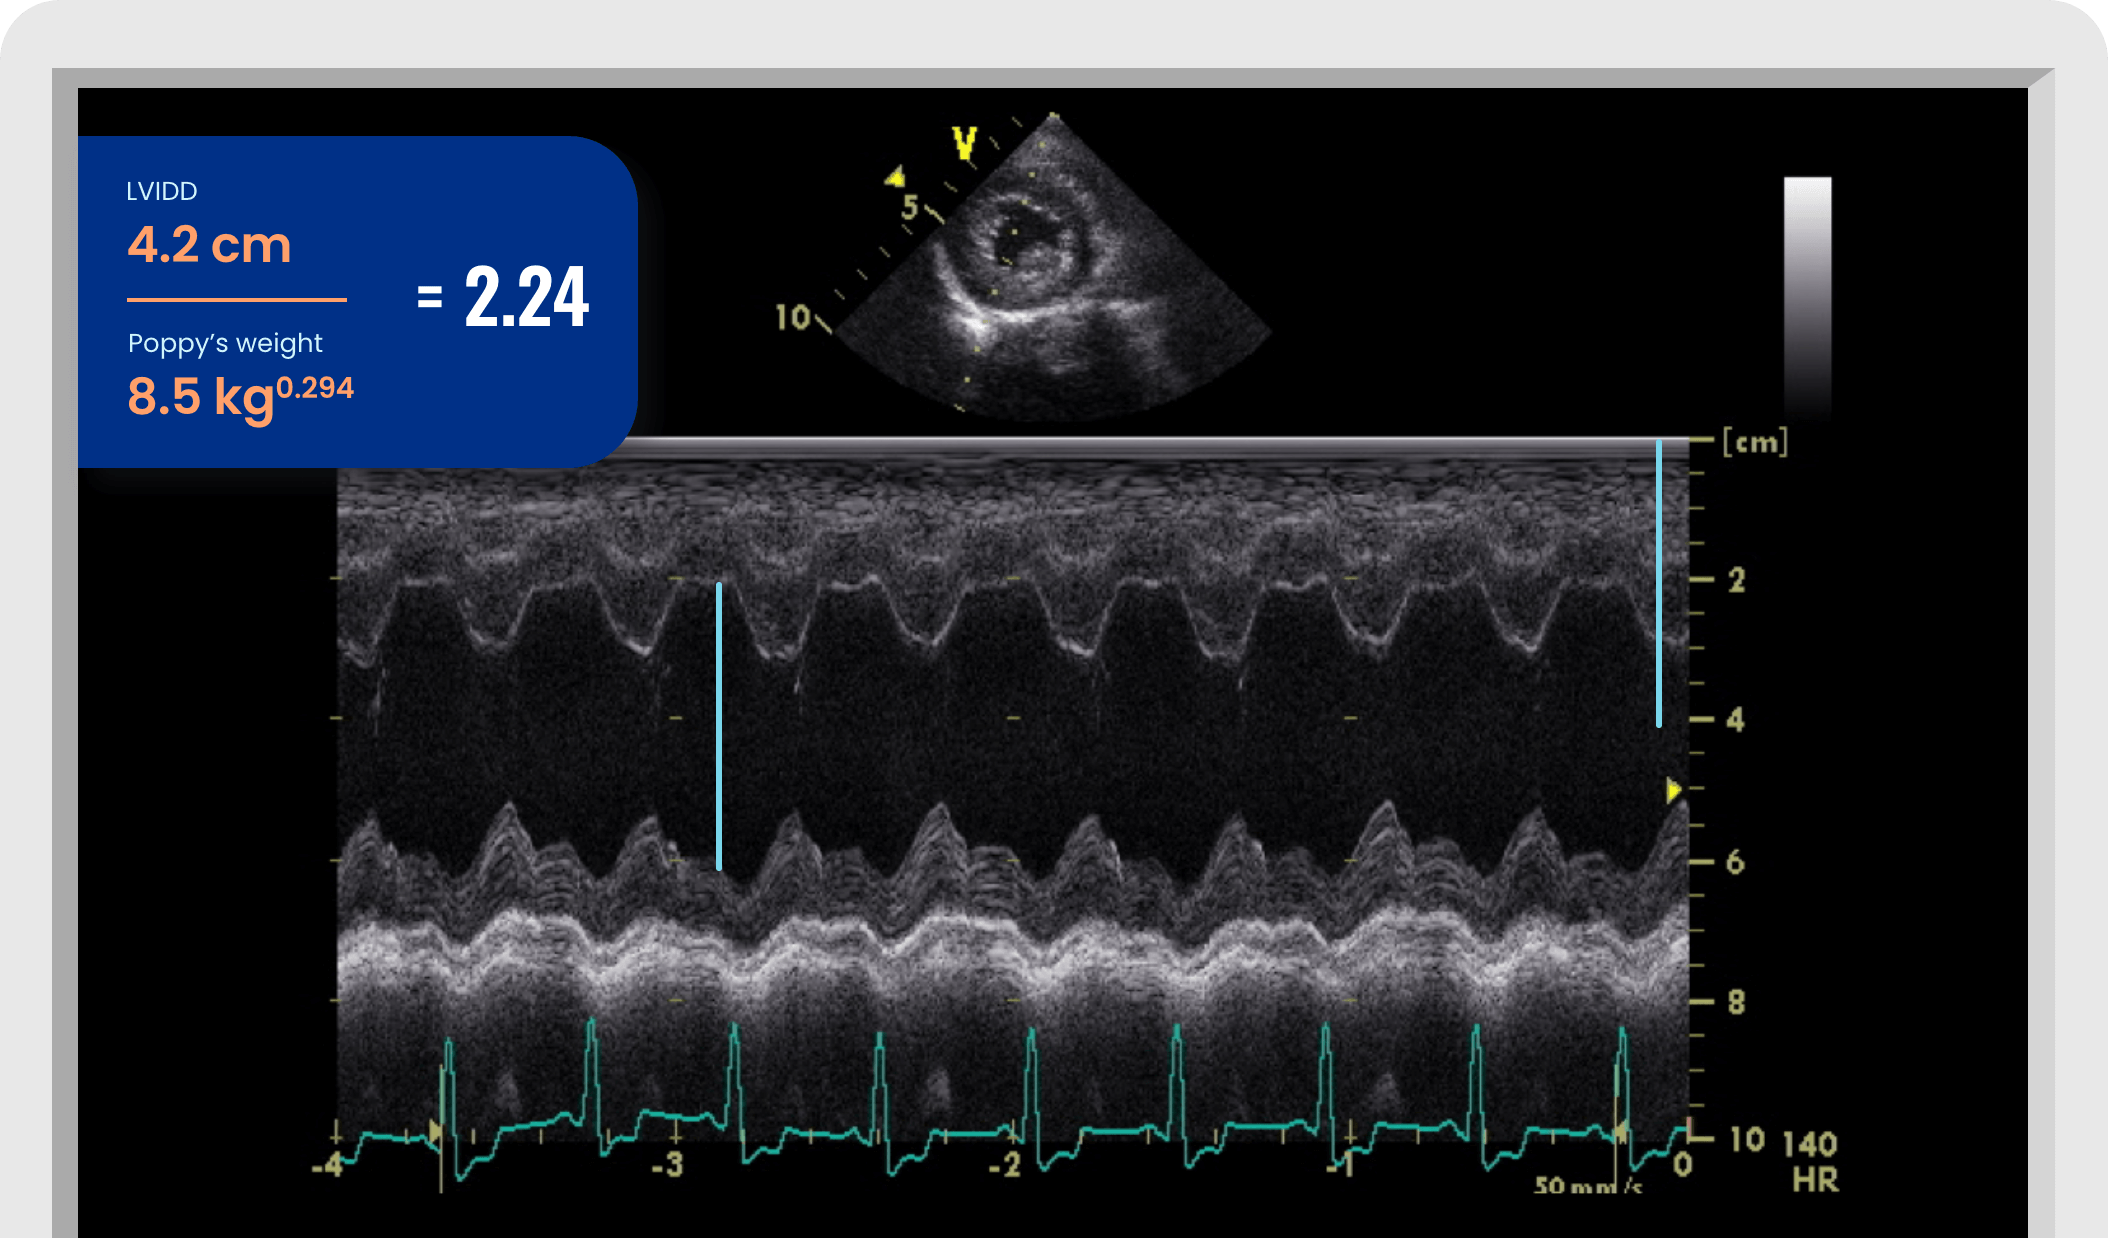Click the '-4' time axis label

(327, 1165)
